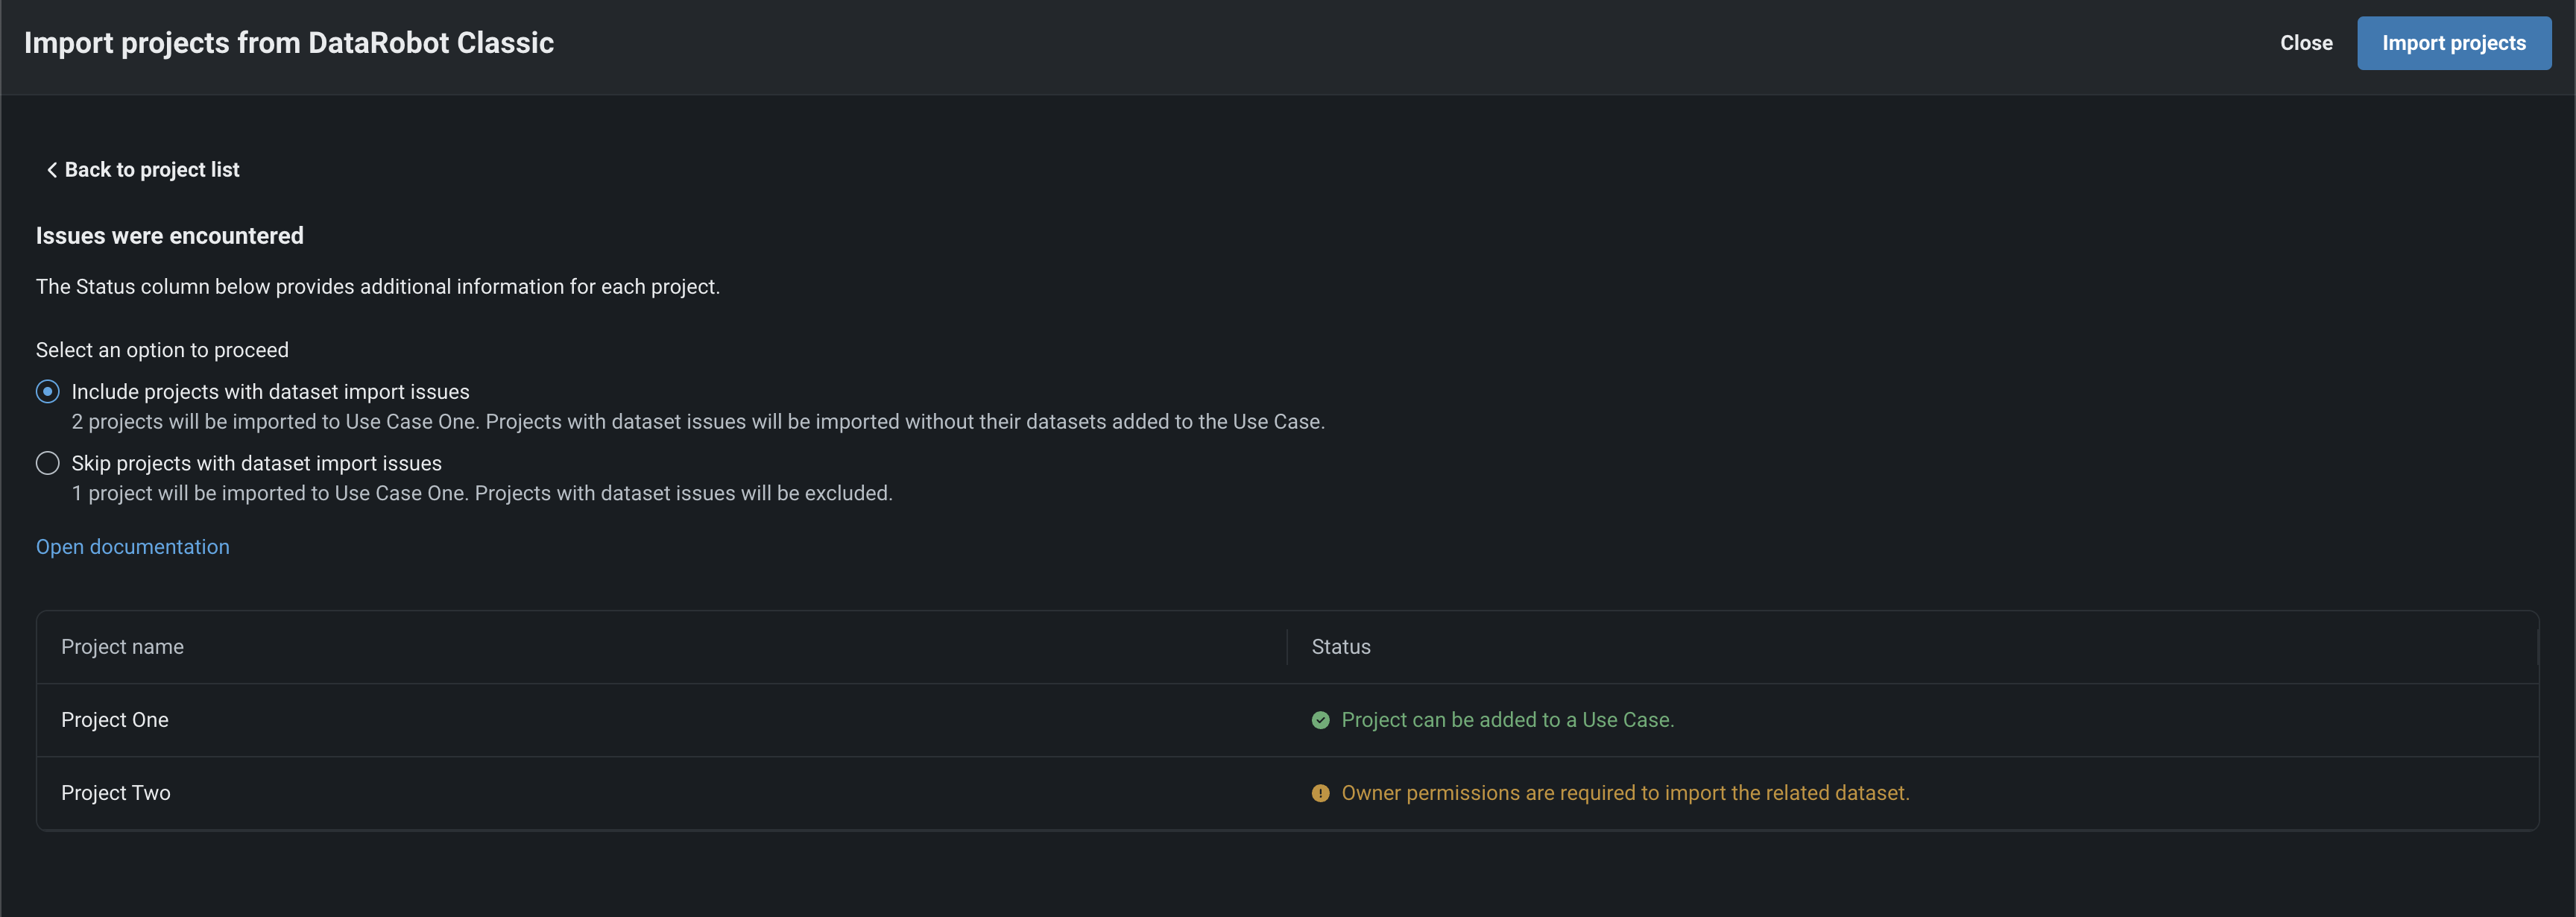This screenshot has height=917, width=2576.
Task: Click the Owner permissions required warning text
Action: (1625, 793)
